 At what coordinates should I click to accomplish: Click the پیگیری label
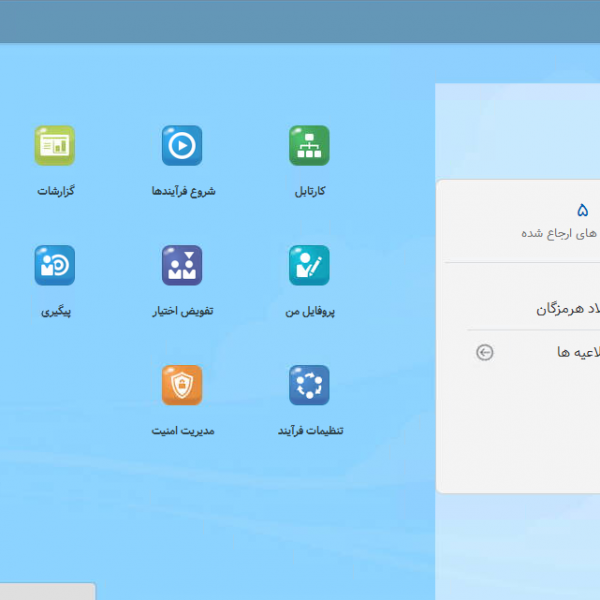point(56,311)
